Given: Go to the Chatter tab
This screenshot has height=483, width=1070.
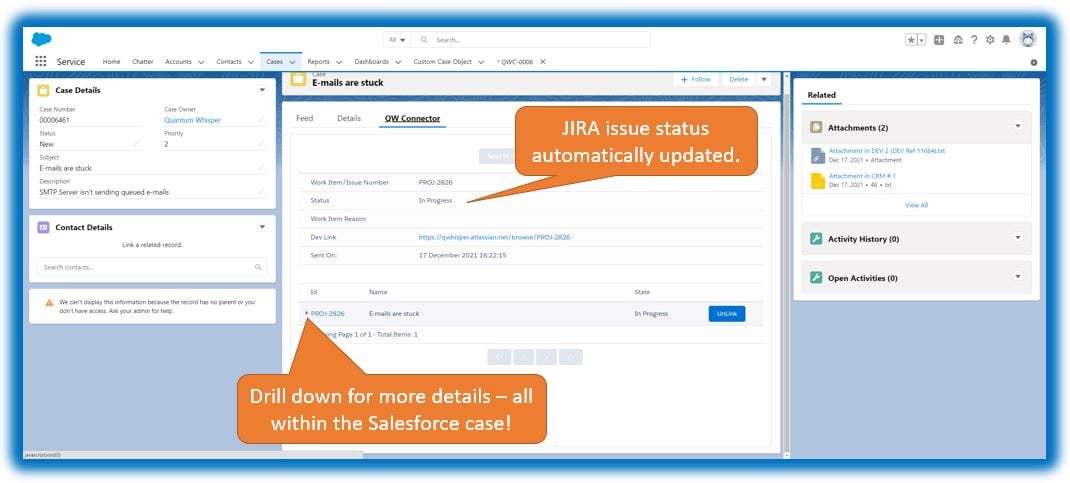Looking at the screenshot, I should tap(143, 61).
